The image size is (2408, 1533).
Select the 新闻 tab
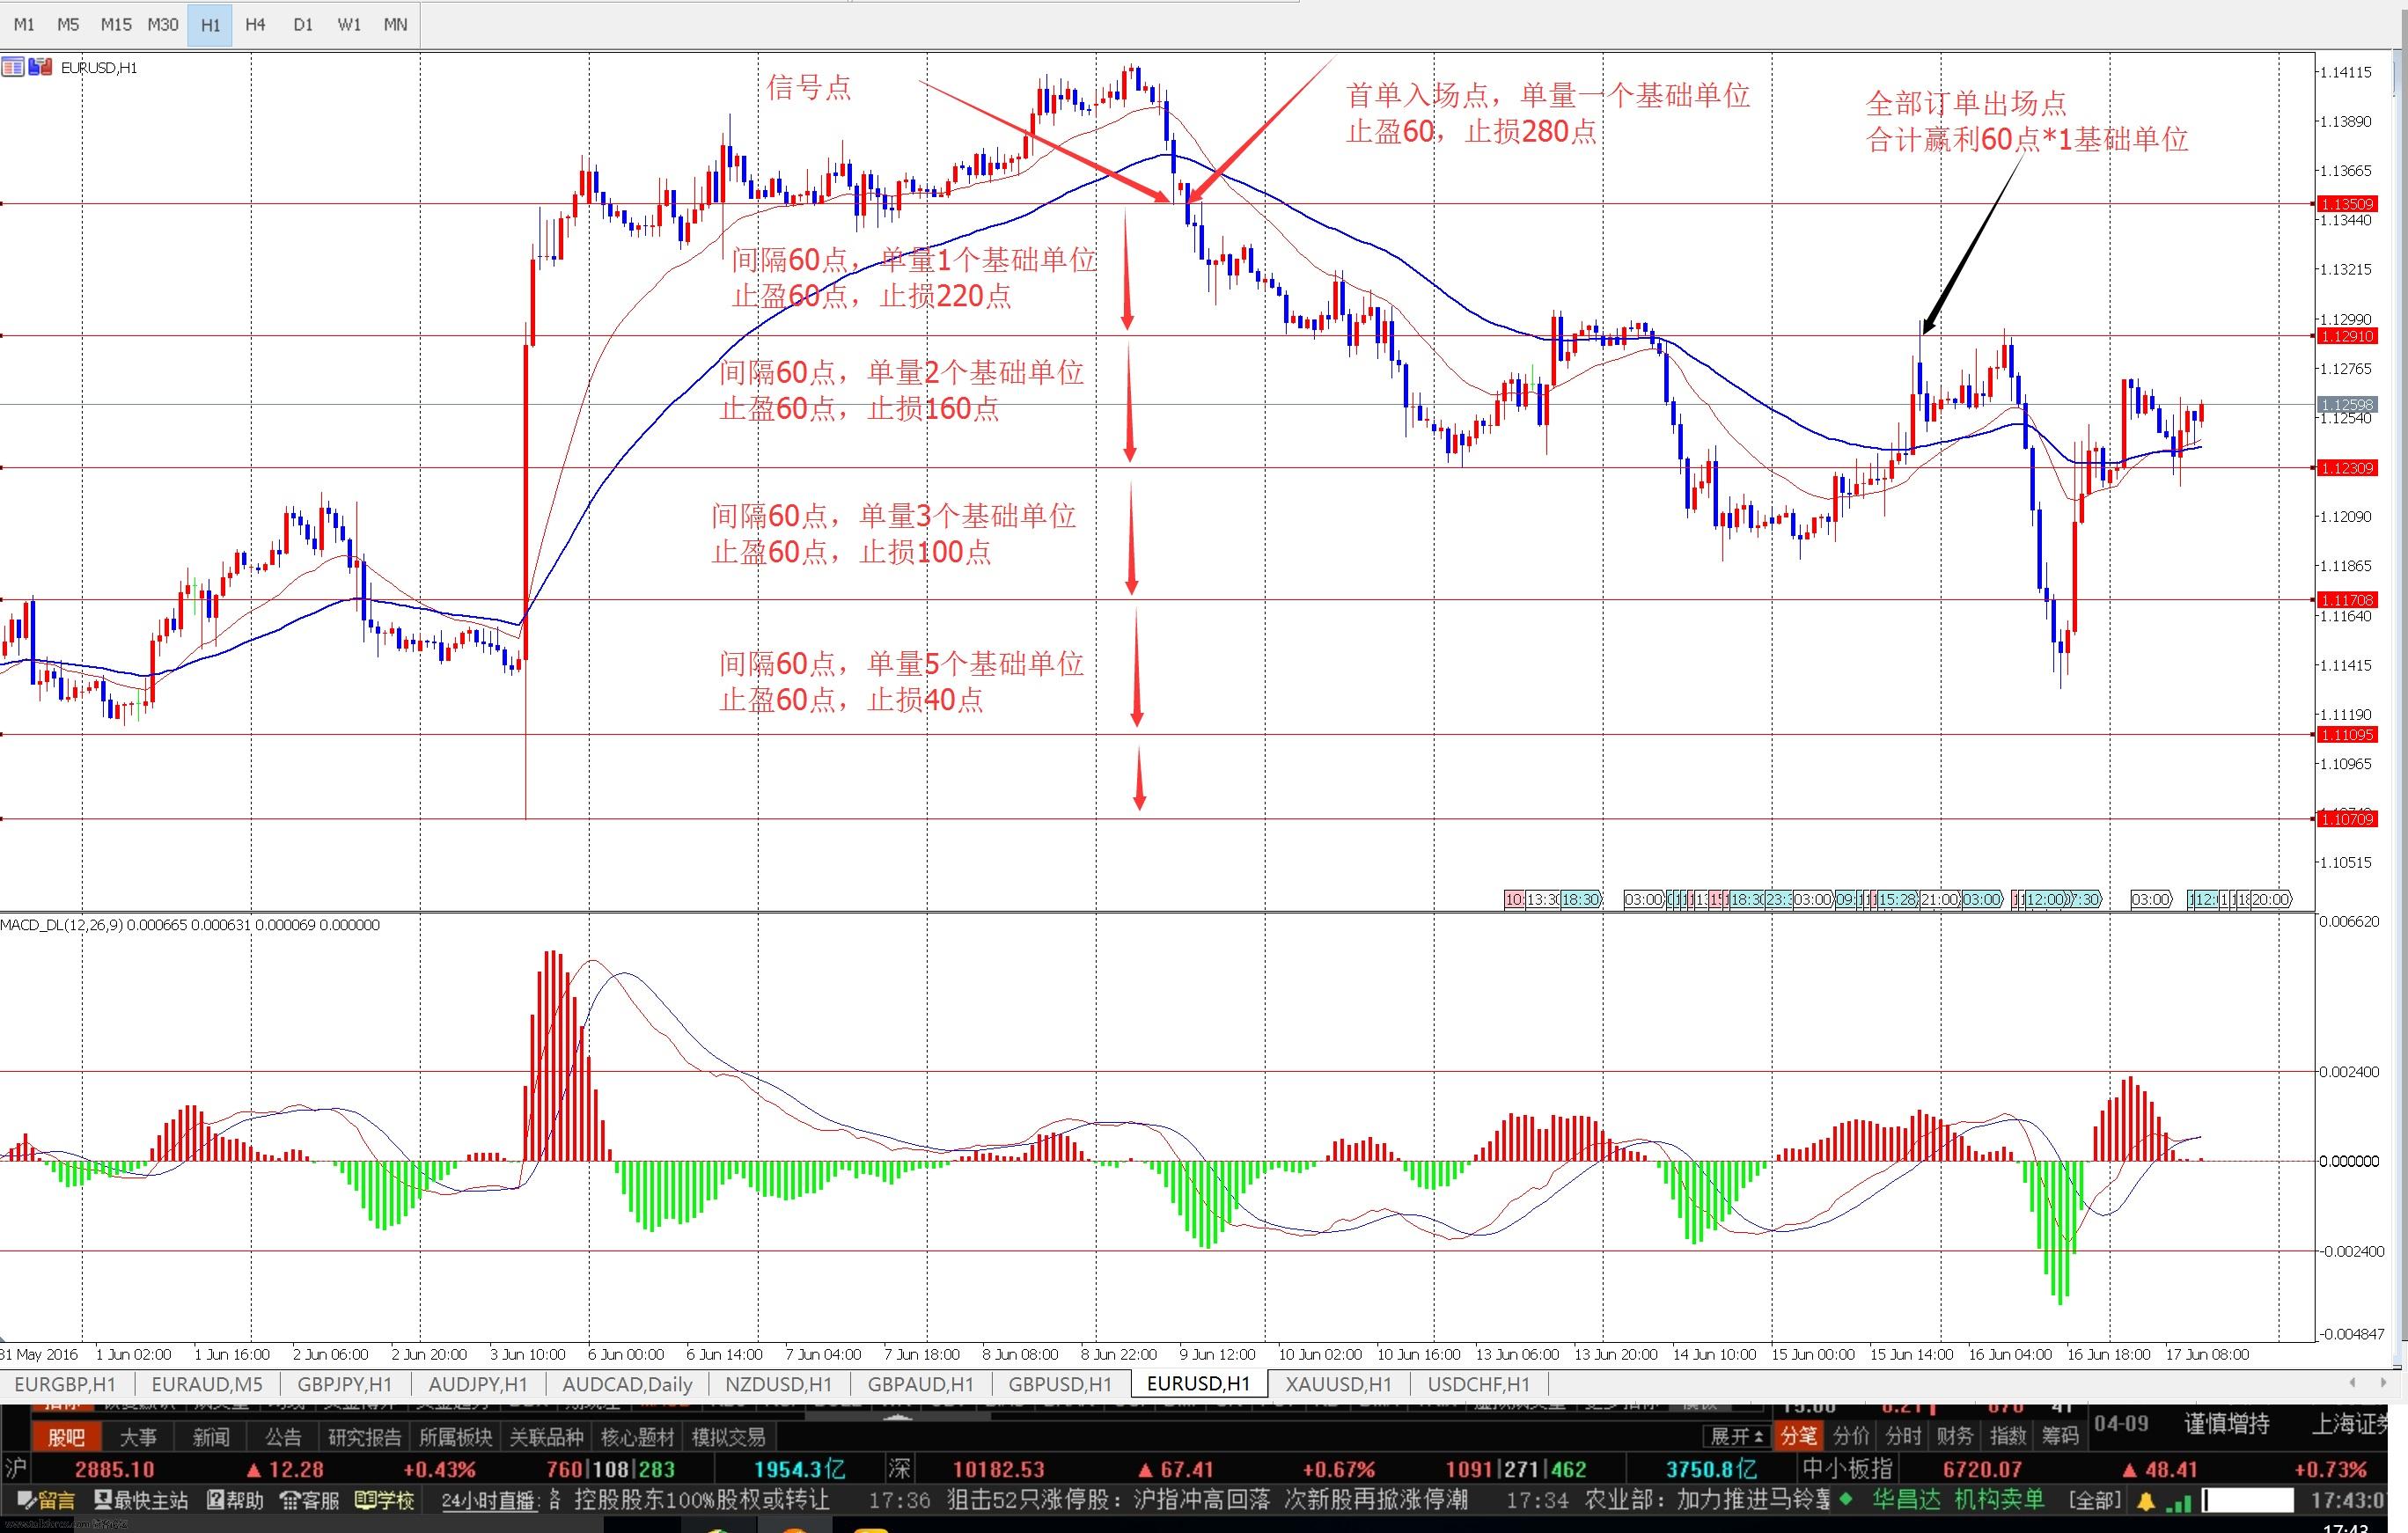tap(211, 1437)
